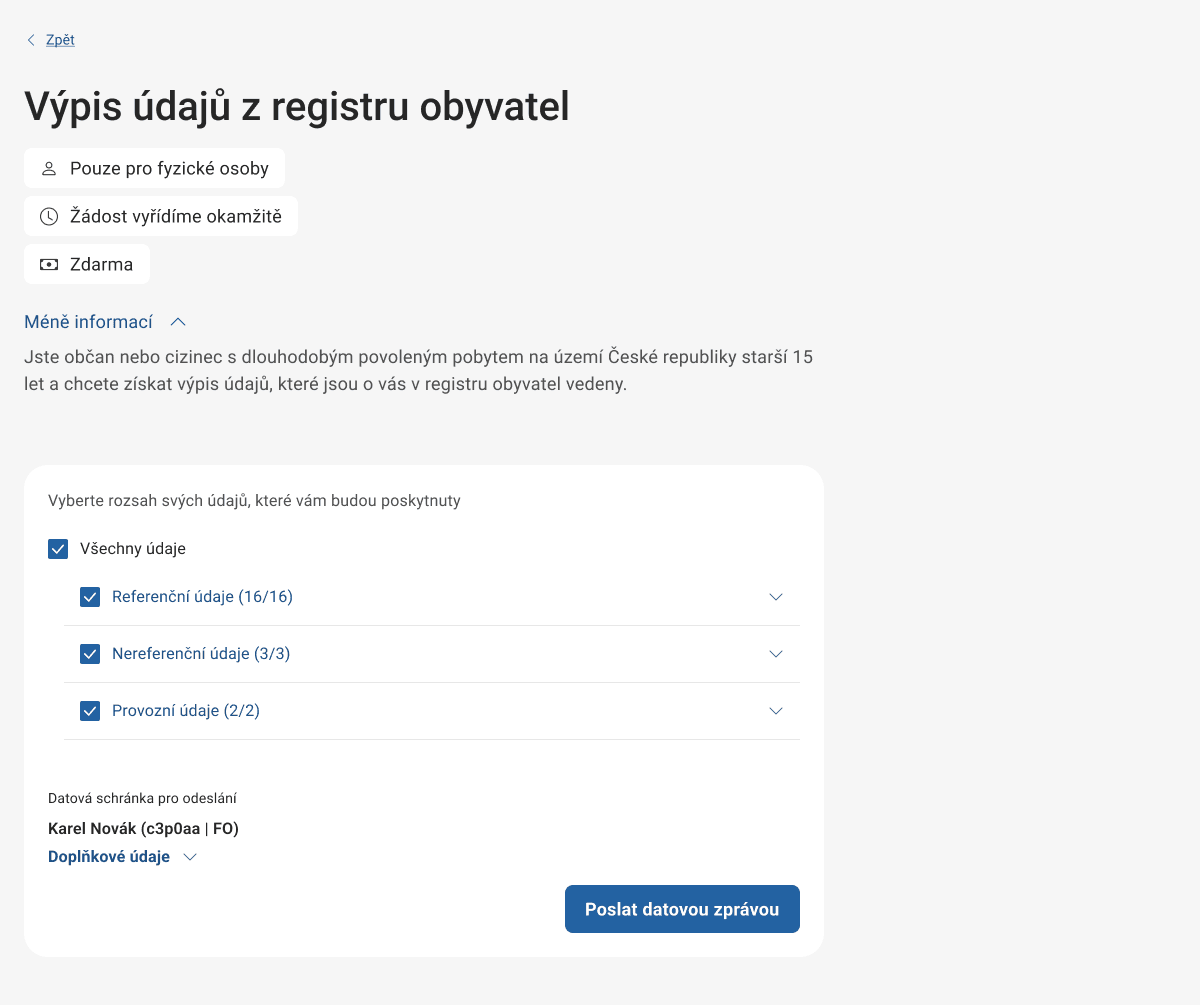Select the Karel Novák datová schránka entry

[144, 828]
